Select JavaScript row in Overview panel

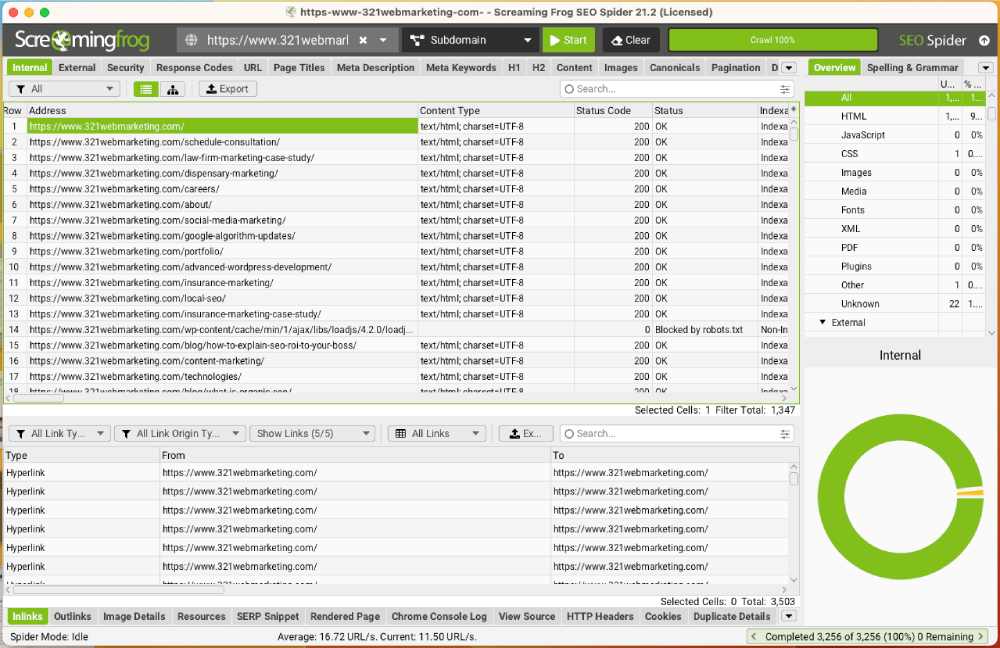click(x=895, y=135)
